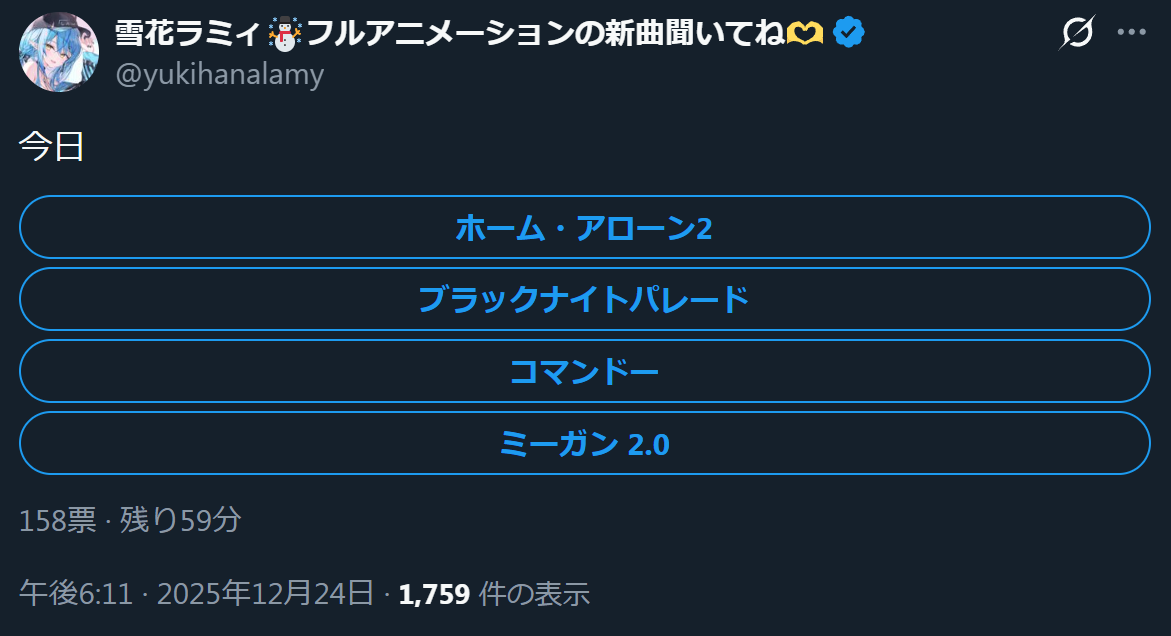This screenshot has height=636, width=1171.
Task: Select the ブラックナイトパレード poll option
Action: pyautogui.click(x=585, y=300)
